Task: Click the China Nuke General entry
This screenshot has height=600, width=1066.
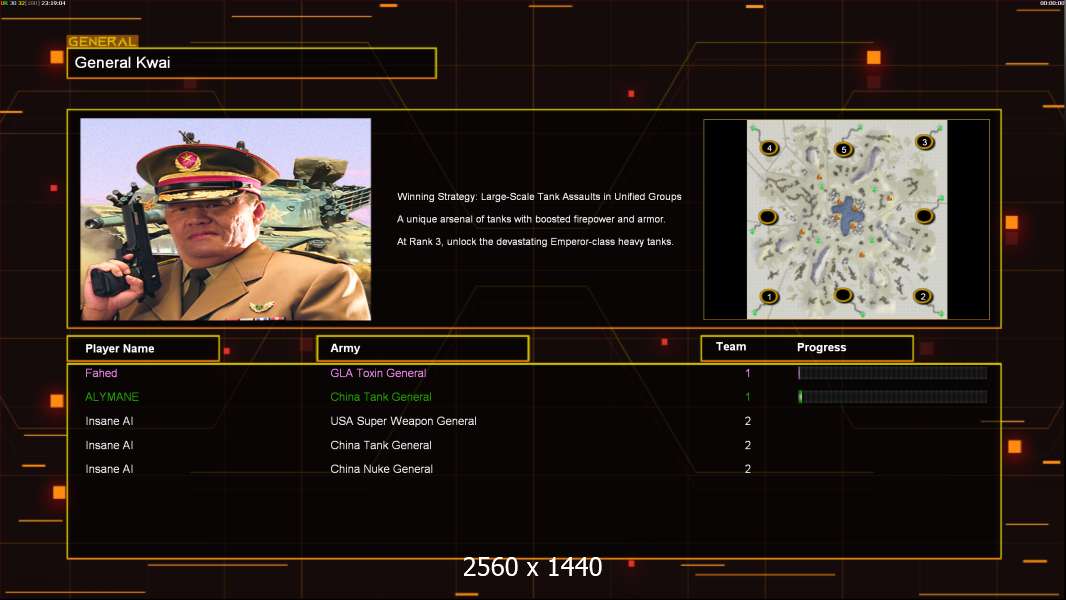Action: pyautogui.click(x=381, y=469)
